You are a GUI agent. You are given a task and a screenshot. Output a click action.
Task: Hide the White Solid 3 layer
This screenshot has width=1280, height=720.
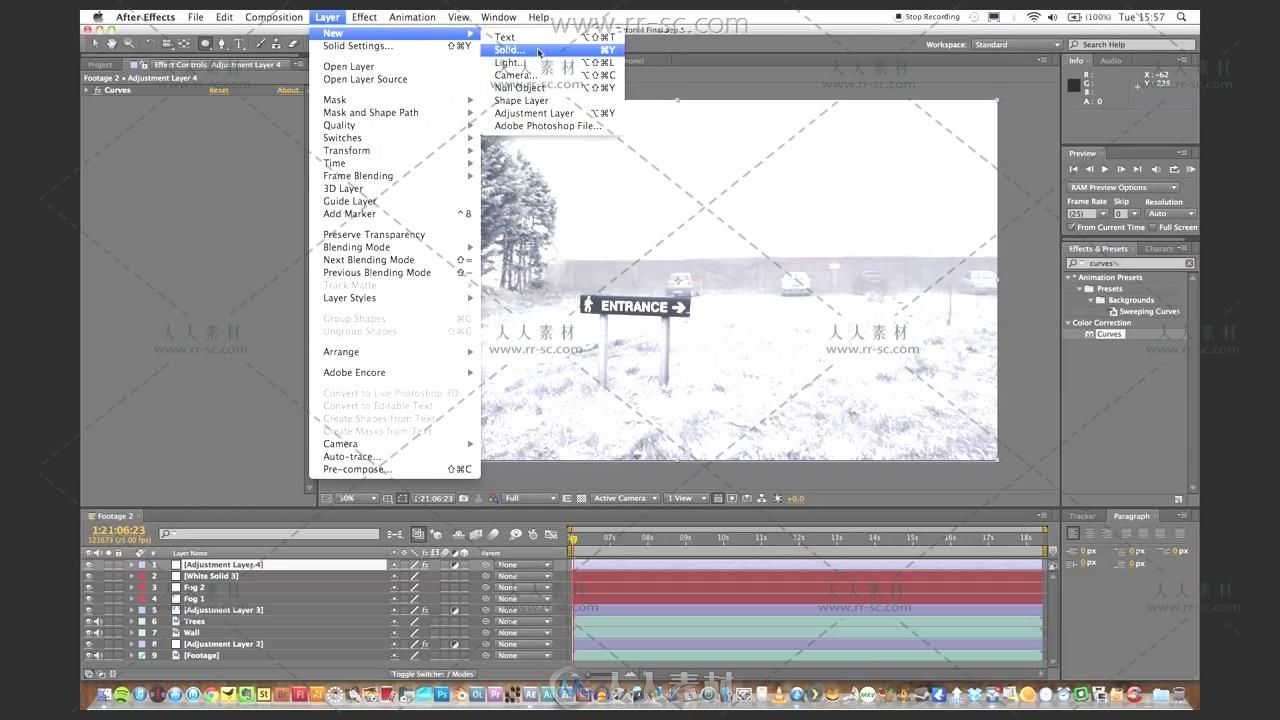click(x=88, y=576)
